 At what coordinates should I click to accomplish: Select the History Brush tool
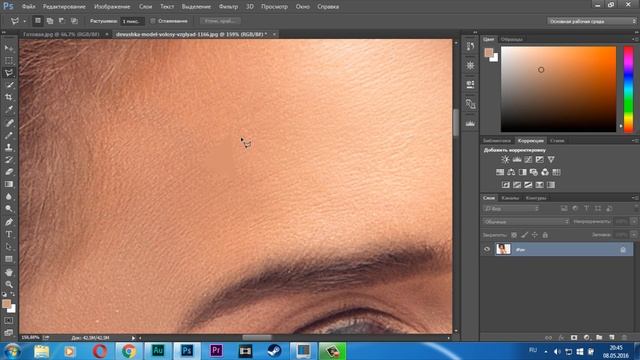point(9,160)
